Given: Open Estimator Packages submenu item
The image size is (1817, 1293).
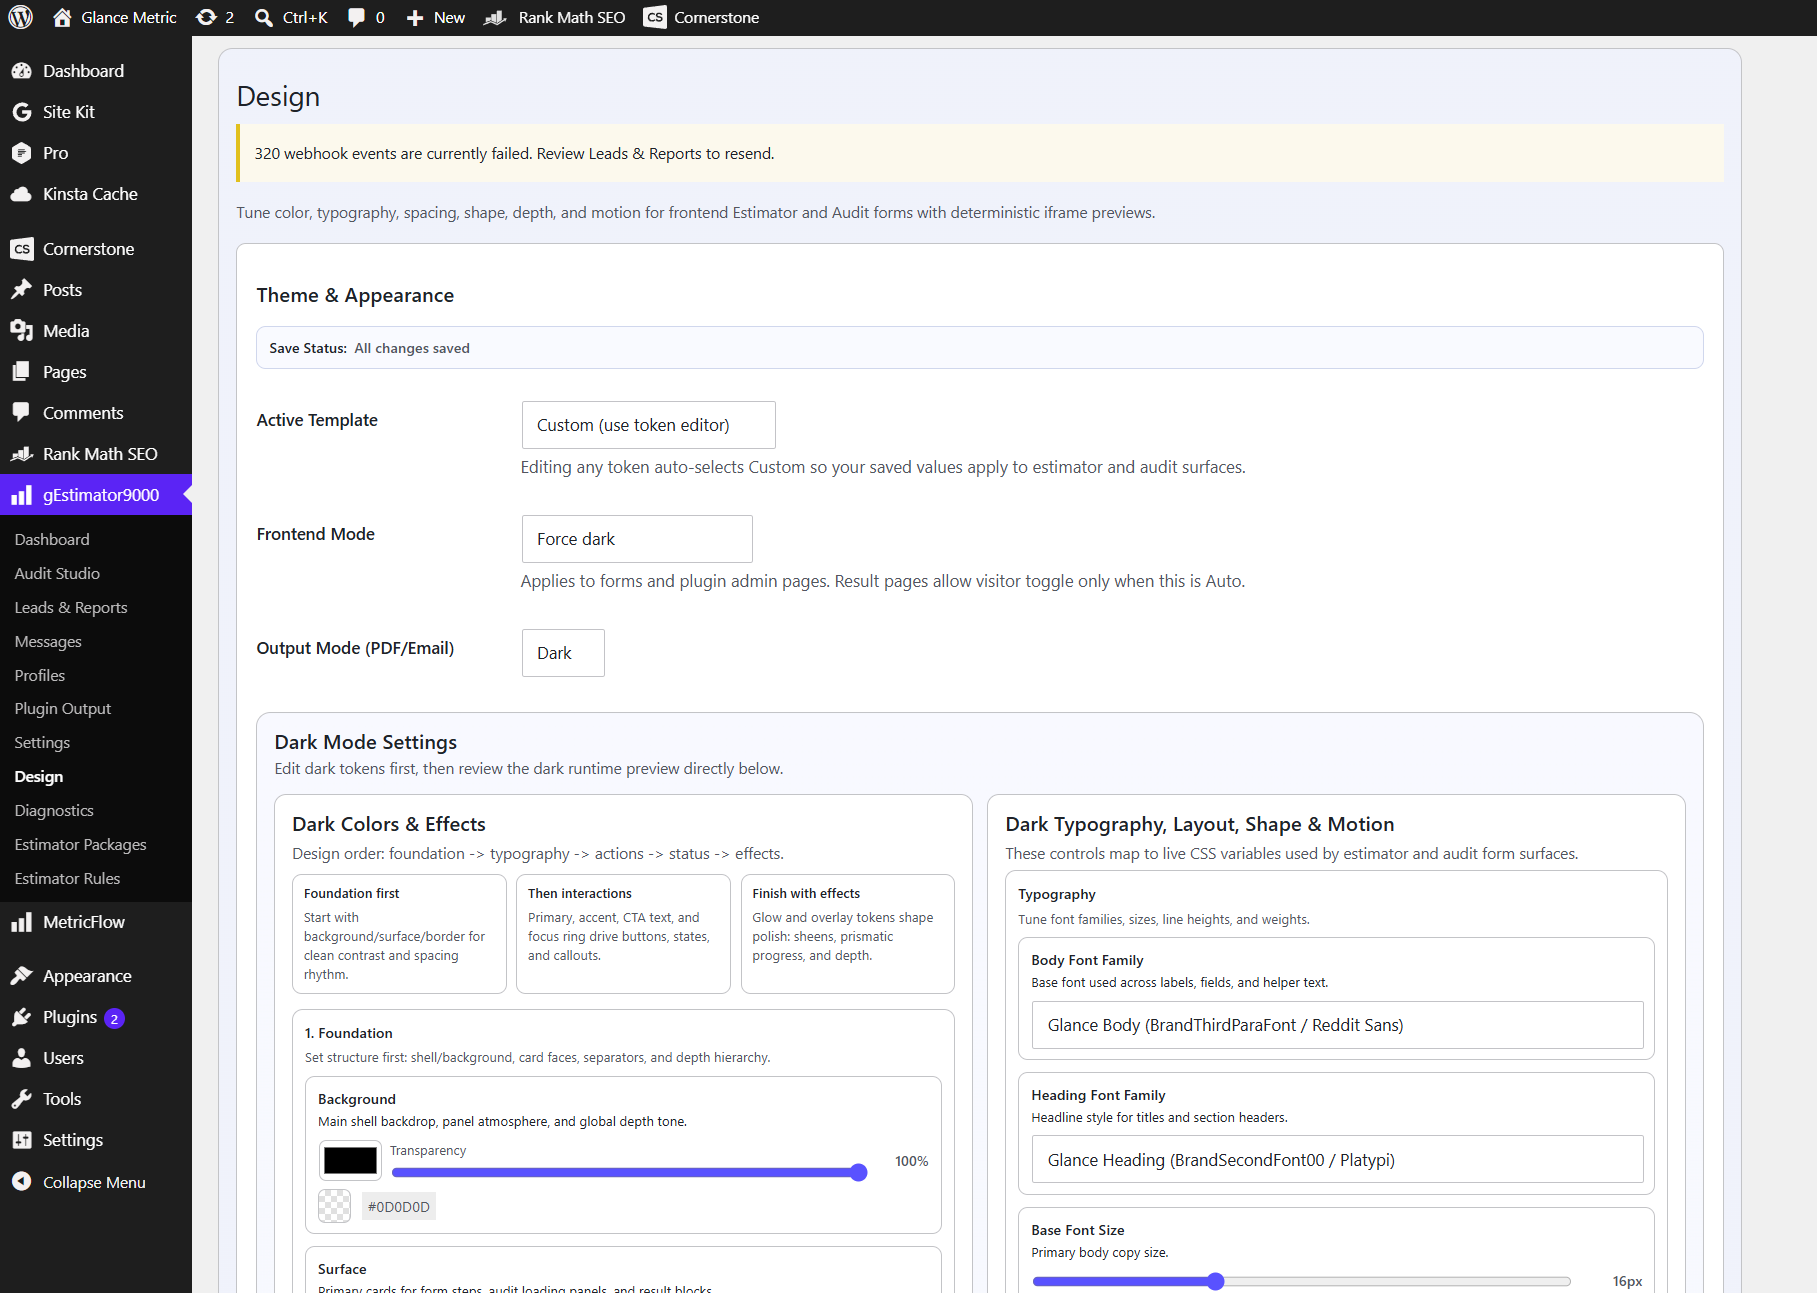Looking at the screenshot, I should pyautogui.click(x=80, y=844).
